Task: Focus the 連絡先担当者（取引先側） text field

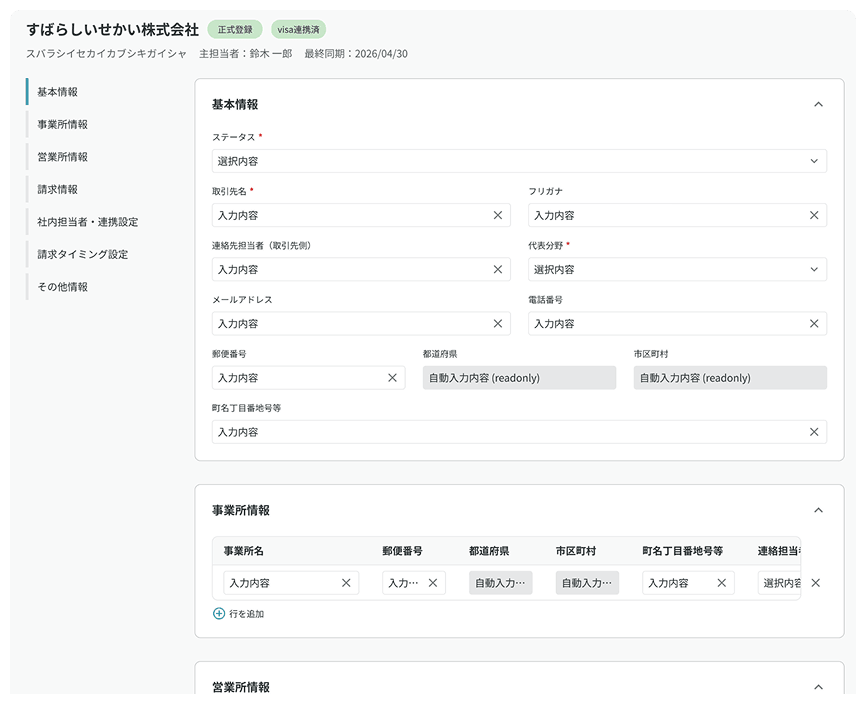Action: (x=361, y=269)
